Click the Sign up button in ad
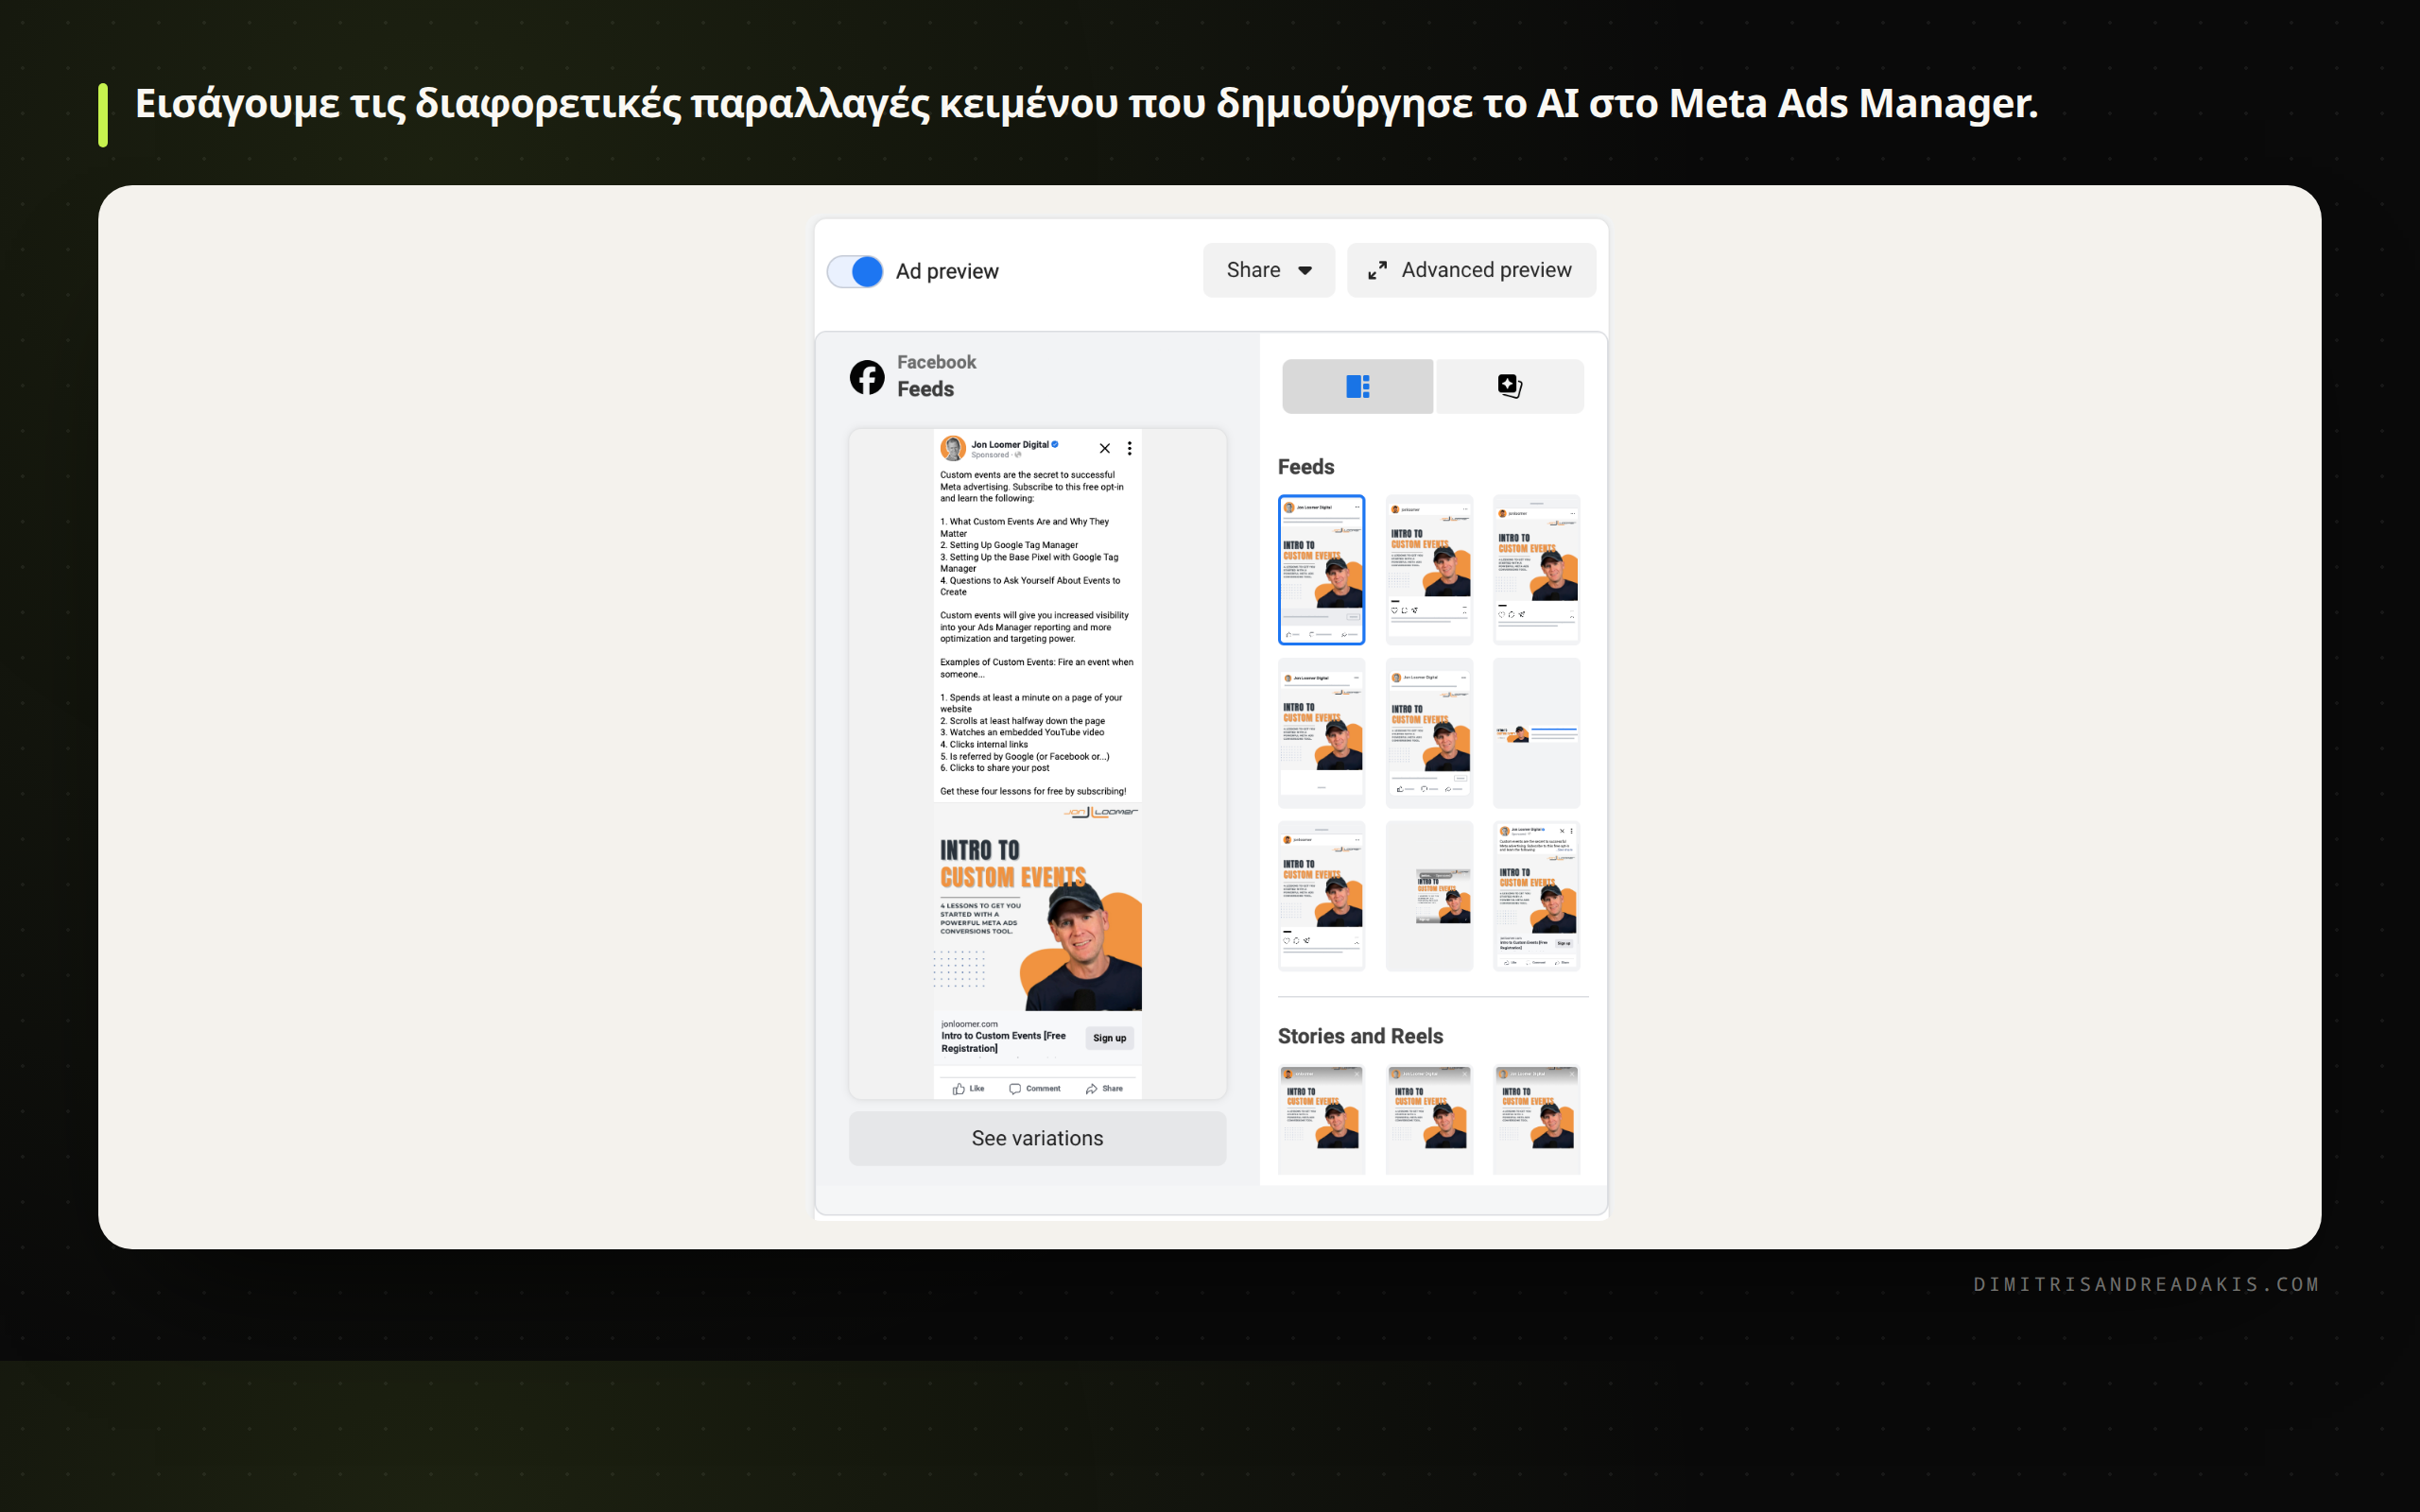2420x1512 pixels. pyautogui.click(x=1109, y=1038)
